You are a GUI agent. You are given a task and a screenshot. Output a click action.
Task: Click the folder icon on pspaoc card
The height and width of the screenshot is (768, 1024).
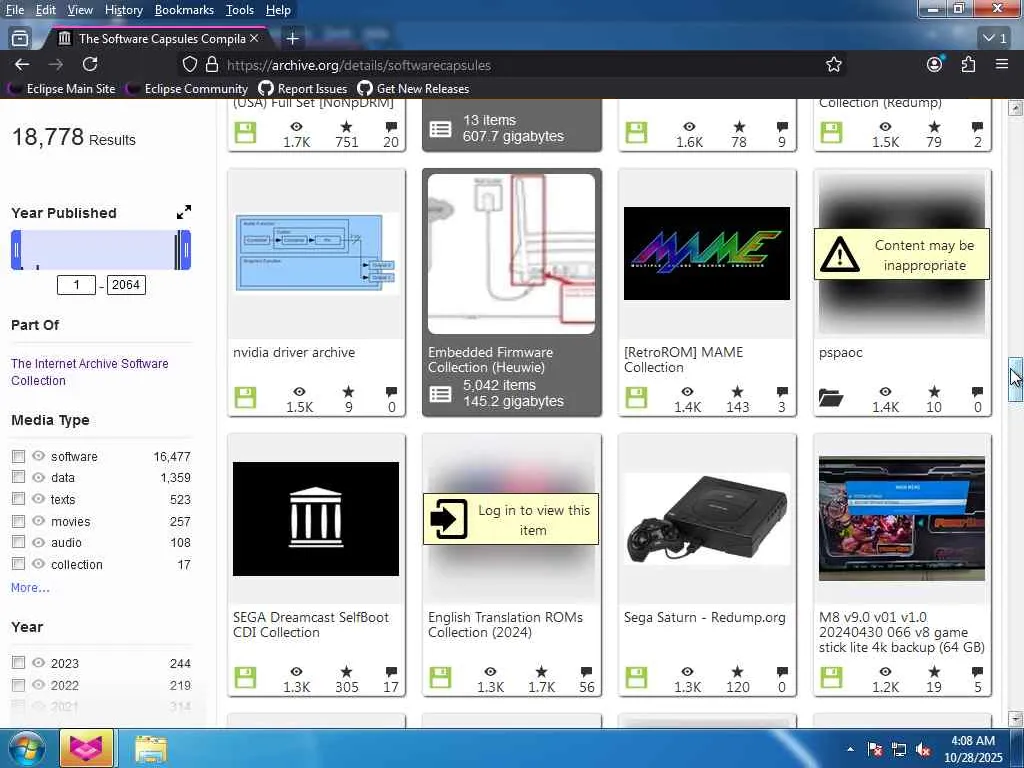click(831, 398)
